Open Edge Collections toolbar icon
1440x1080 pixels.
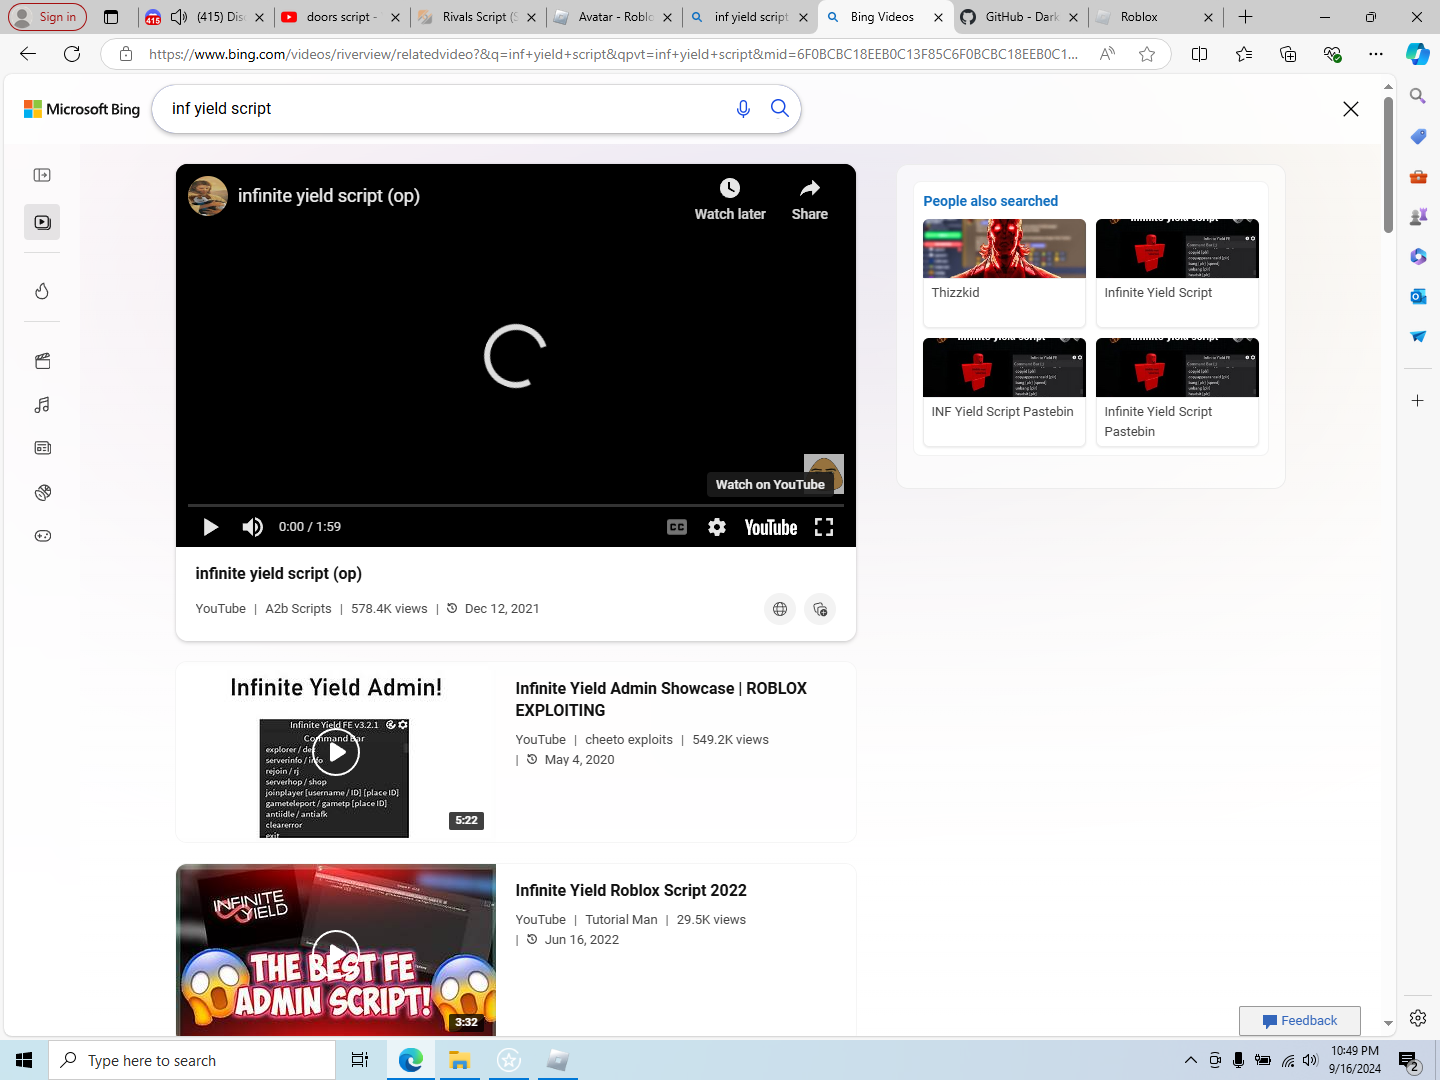pyautogui.click(x=1288, y=54)
